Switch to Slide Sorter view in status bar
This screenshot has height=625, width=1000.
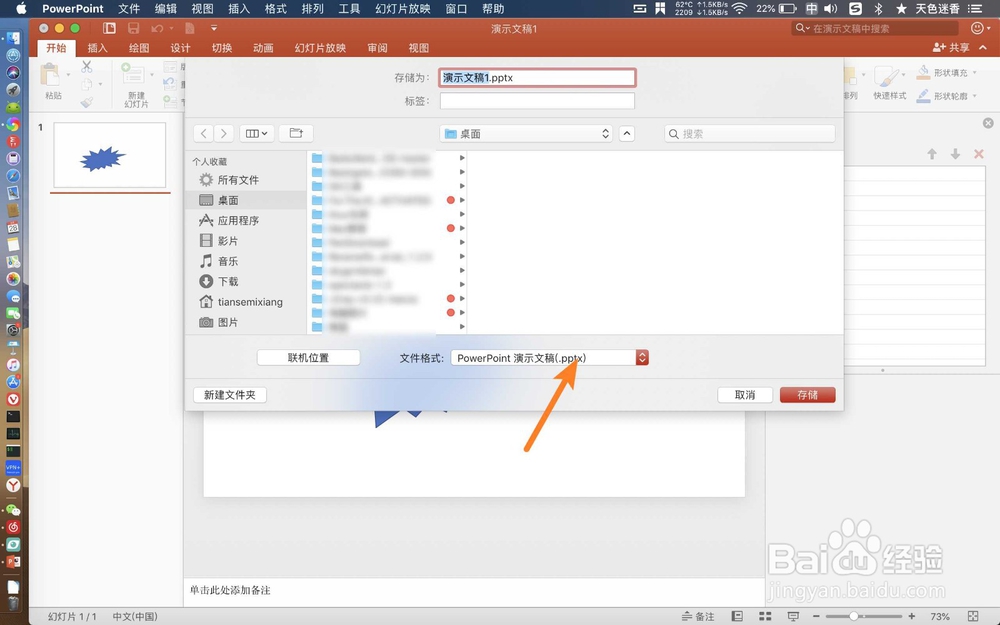(765, 616)
